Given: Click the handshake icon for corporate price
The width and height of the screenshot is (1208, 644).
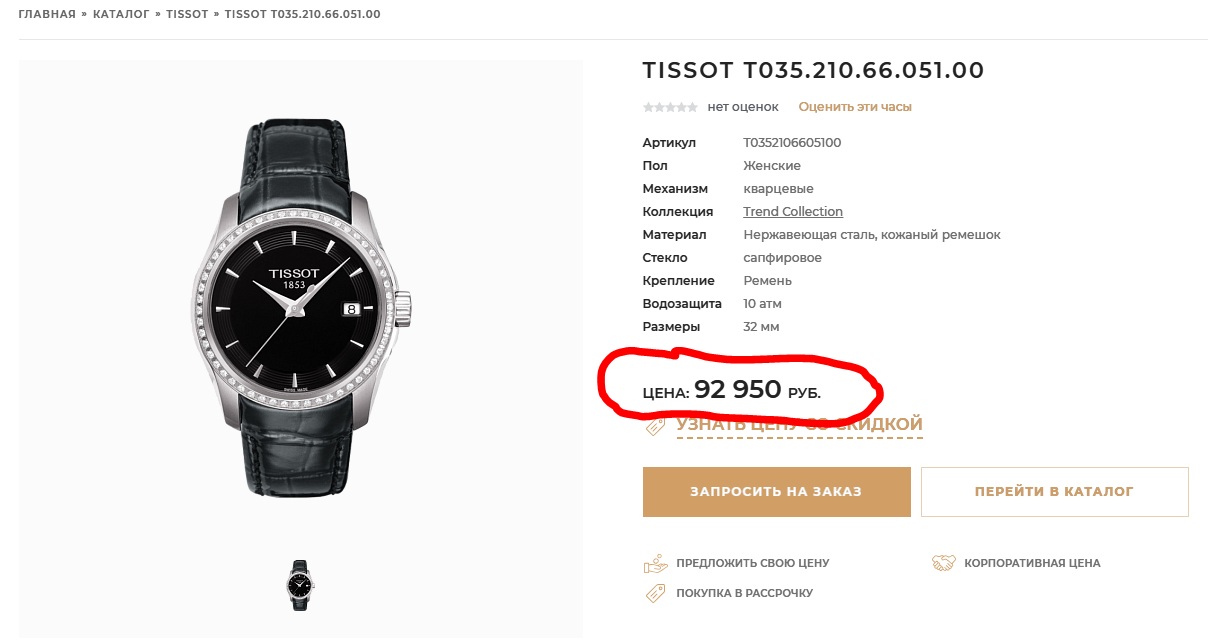Looking at the screenshot, I should tap(943, 563).
